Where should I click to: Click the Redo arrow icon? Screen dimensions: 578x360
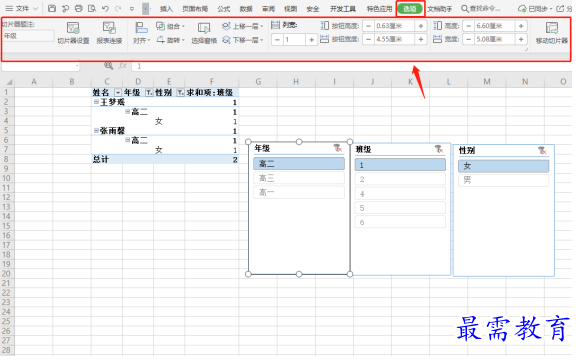pyautogui.click(x=118, y=8)
